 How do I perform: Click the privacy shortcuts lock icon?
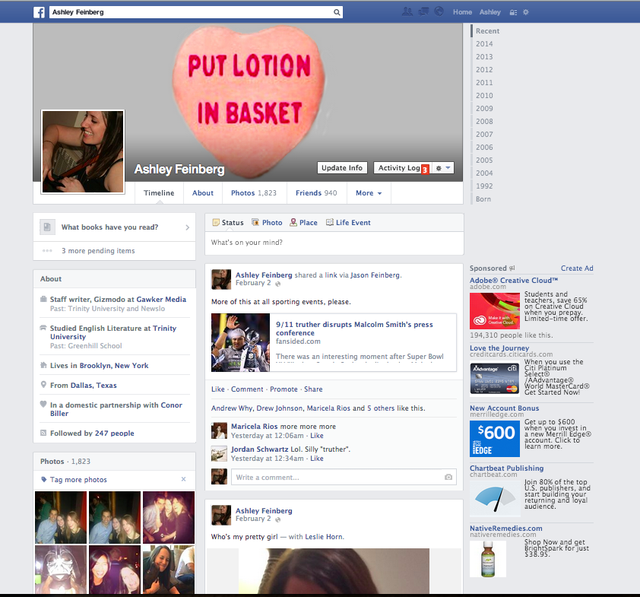point(512,12)
